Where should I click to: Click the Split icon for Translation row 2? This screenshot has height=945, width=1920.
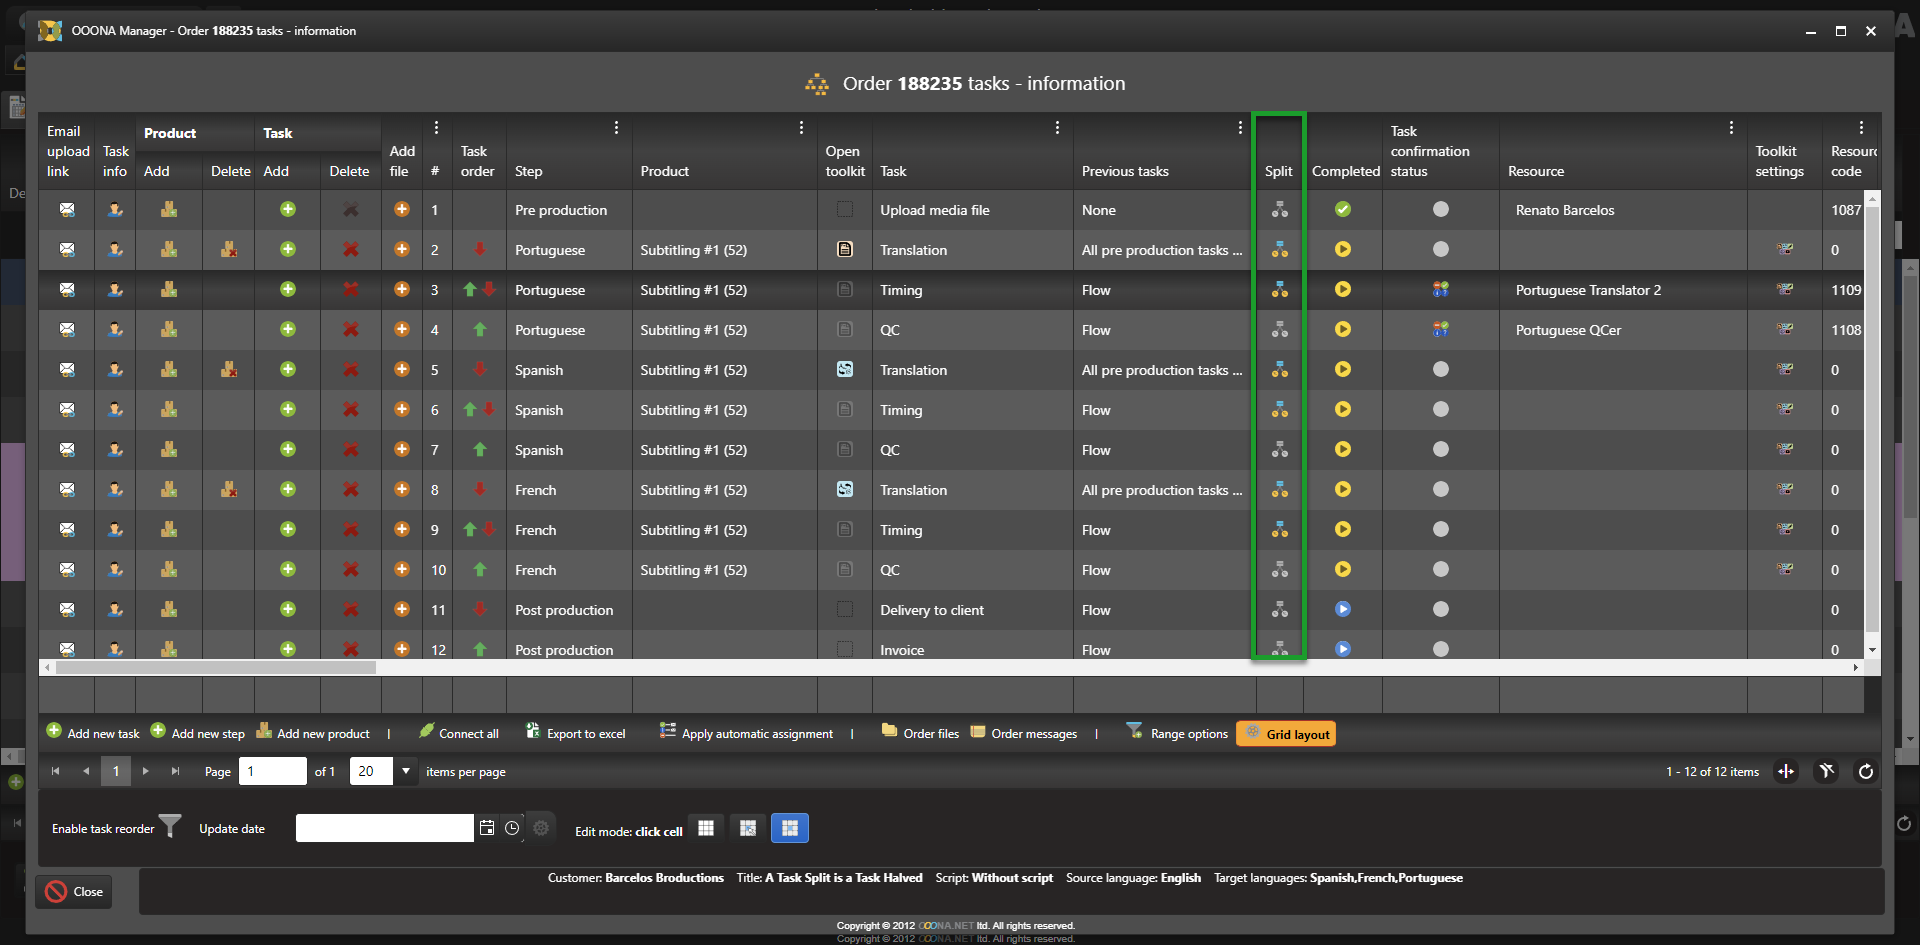(1279, 250)
